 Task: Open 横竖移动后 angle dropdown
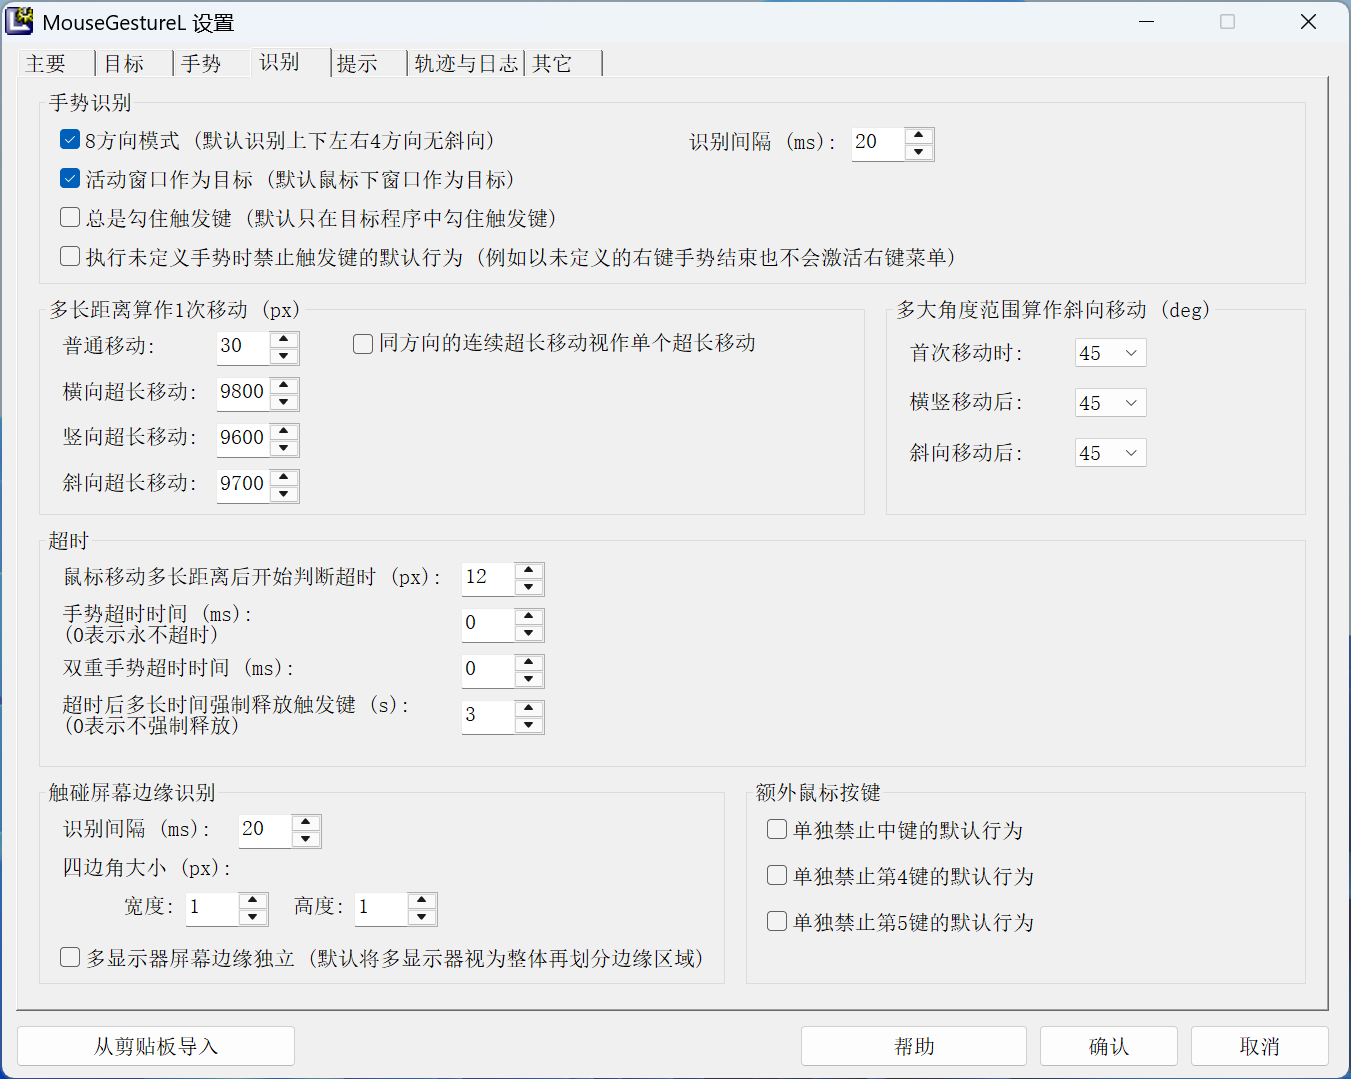coord(1110,403)
